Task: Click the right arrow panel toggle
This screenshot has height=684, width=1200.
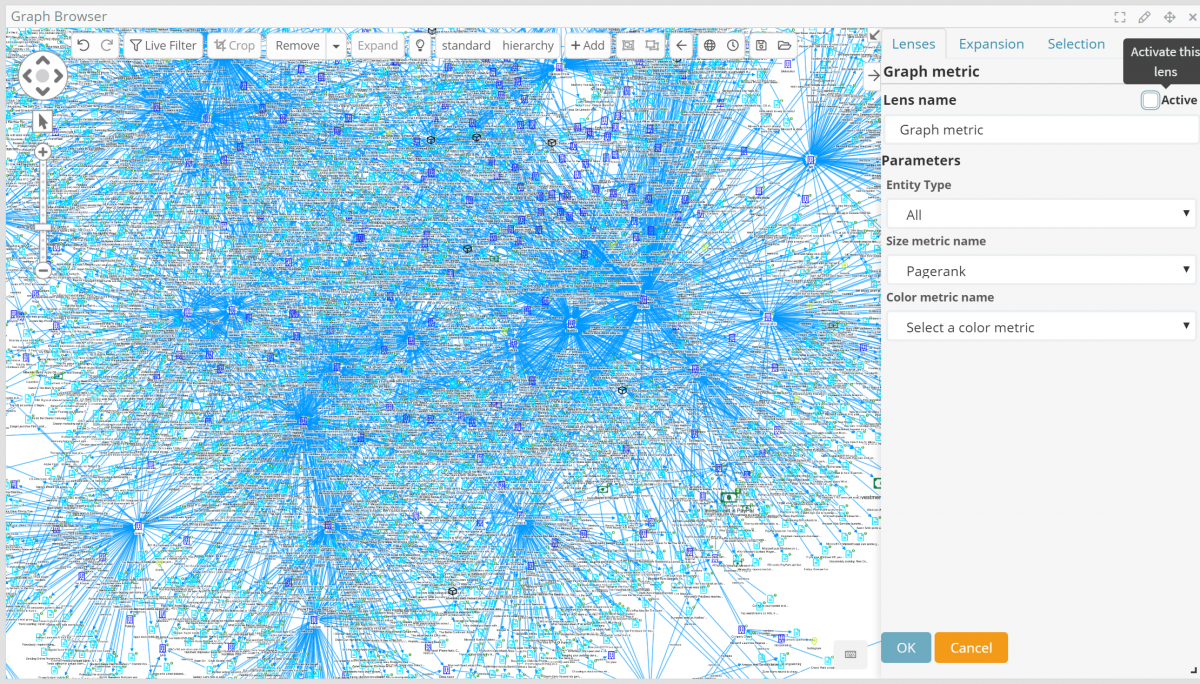Action: (x=874, y=74)
